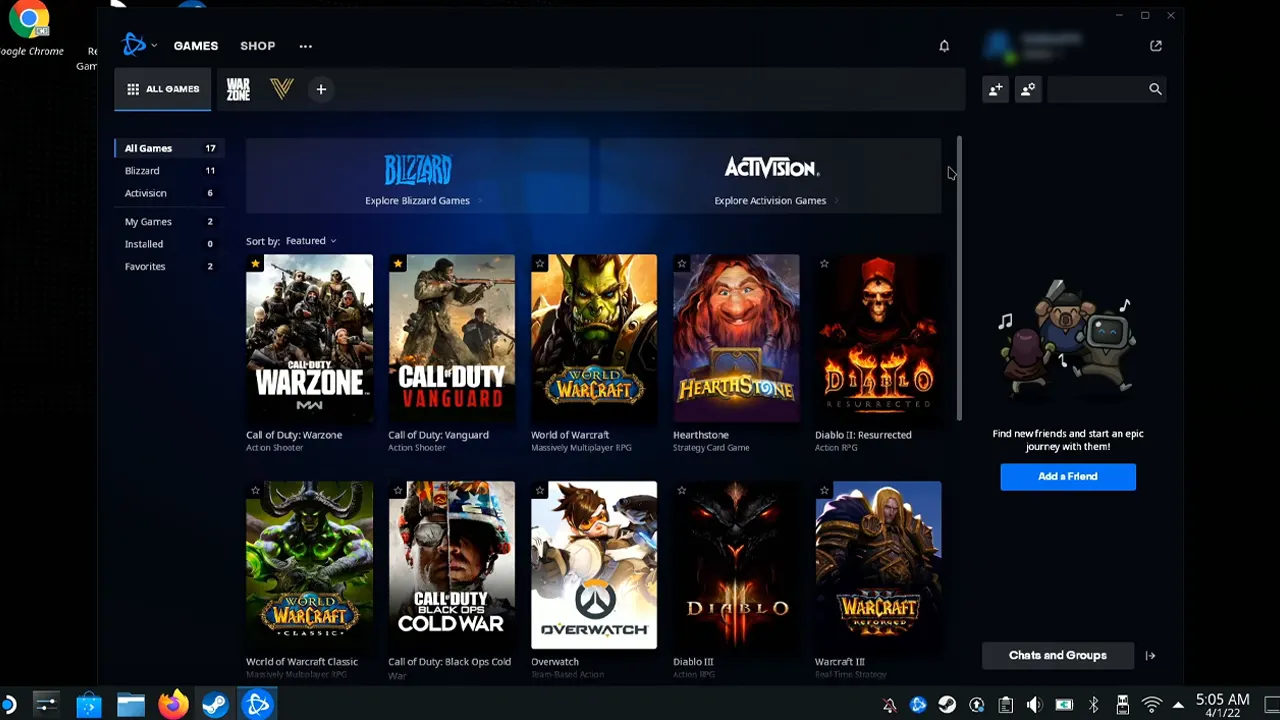Click Explore Activision Games banner
Screen dimensions: 1280x720
tap(770, 177)
